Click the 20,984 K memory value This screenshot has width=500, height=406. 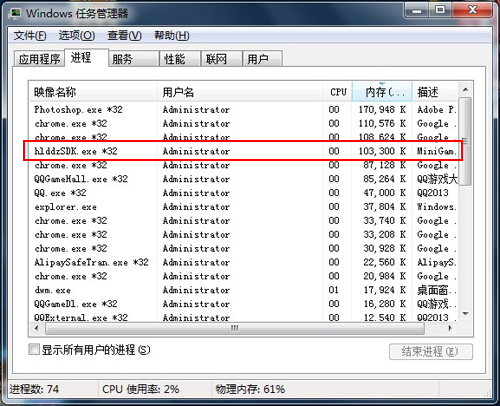(x=384, y=276)
